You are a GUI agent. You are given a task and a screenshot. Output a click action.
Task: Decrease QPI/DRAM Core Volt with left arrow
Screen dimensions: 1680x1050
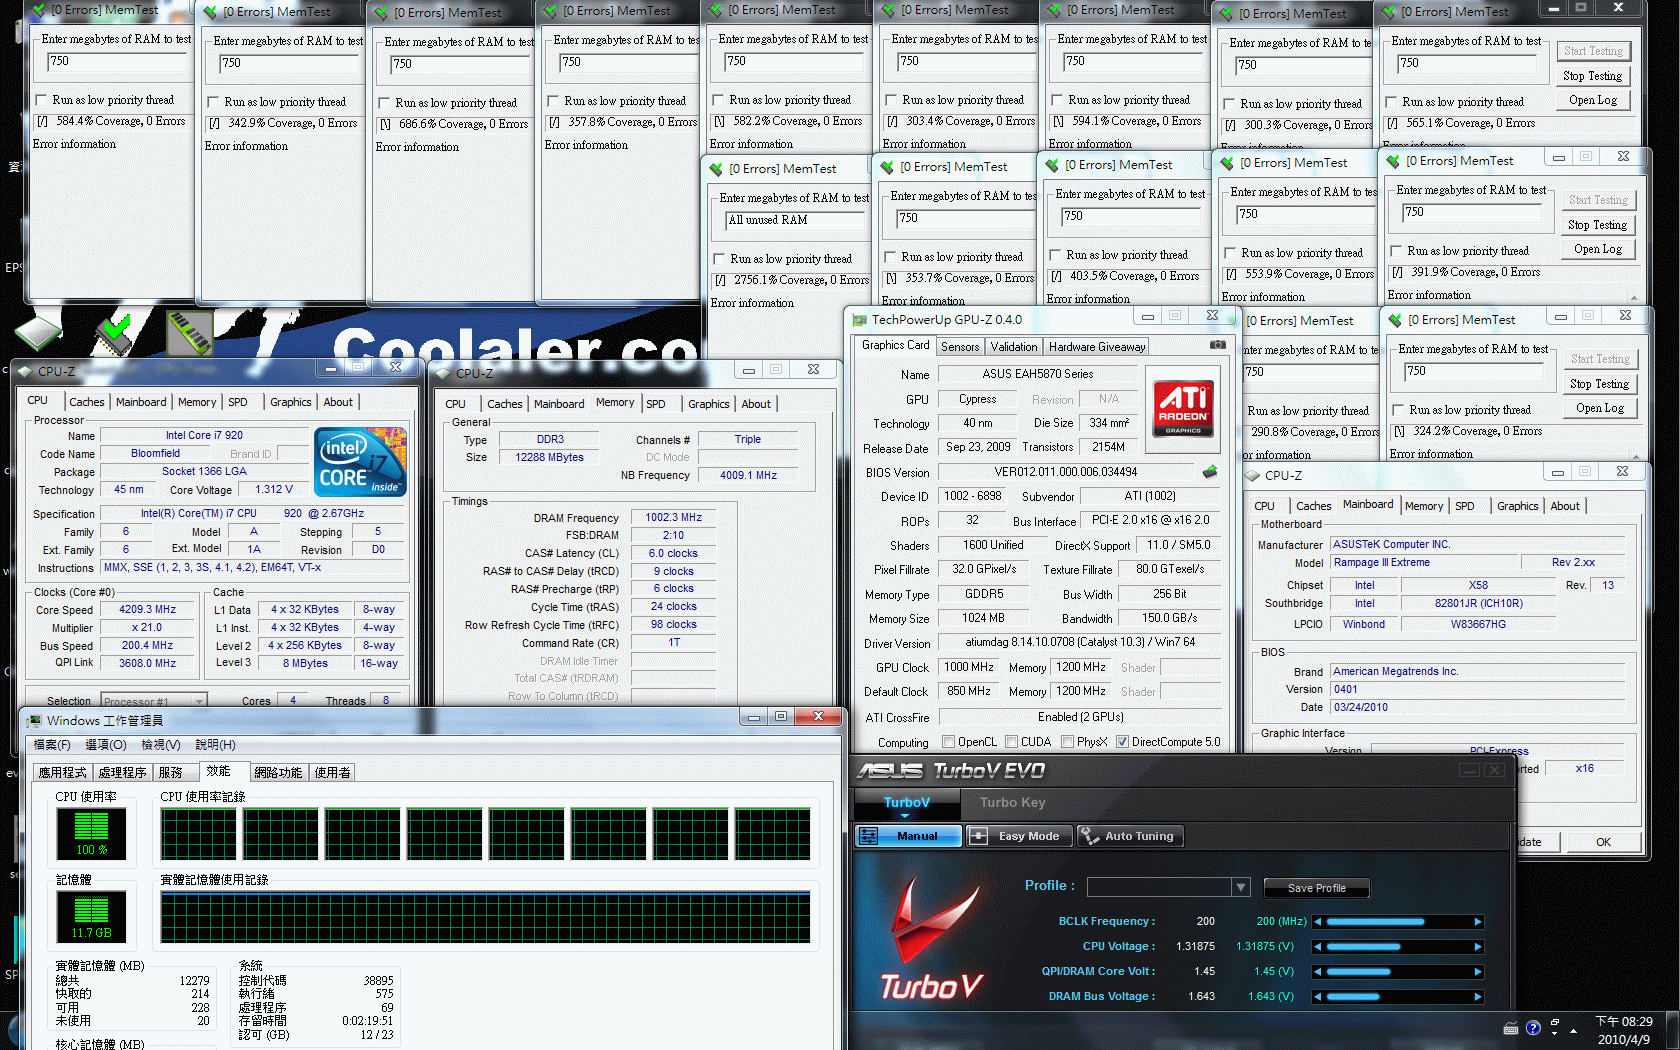[x=1318, y=972]
